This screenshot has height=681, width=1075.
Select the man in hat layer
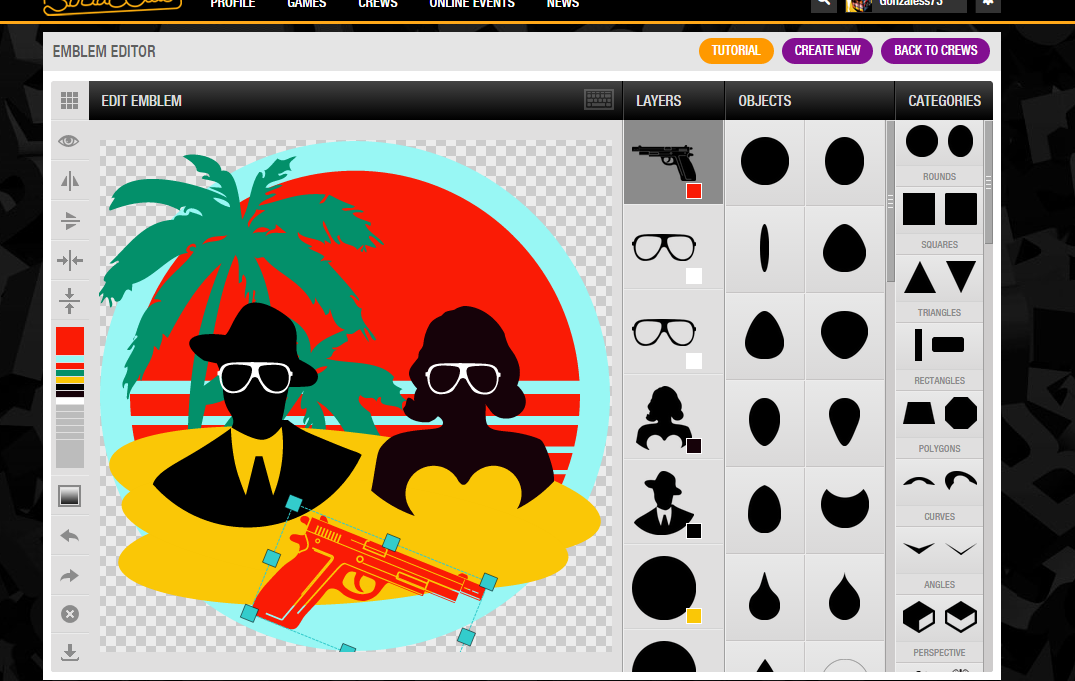(x=673, y=503)
